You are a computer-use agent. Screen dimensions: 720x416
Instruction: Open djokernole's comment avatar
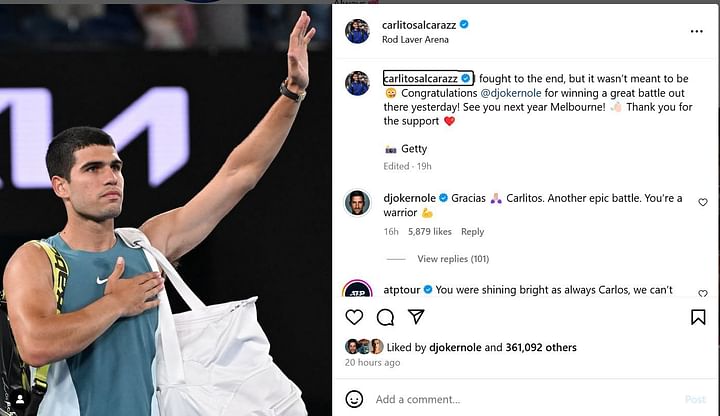[357, 202]
